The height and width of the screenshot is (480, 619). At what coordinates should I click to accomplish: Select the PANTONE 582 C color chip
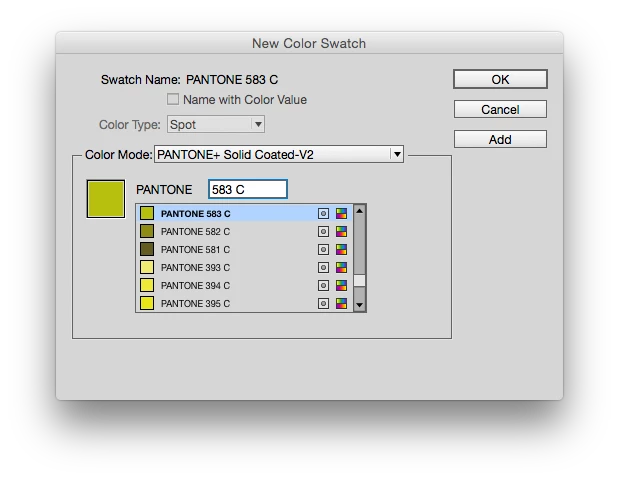pos(147,231)
